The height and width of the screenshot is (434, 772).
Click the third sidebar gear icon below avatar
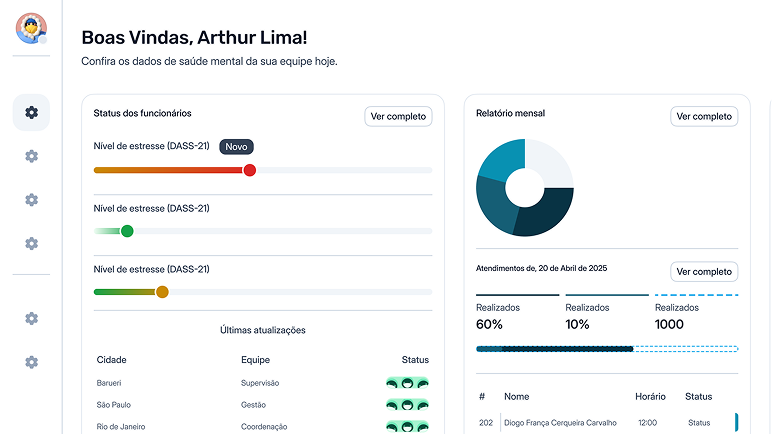click(x=32, y=200)
